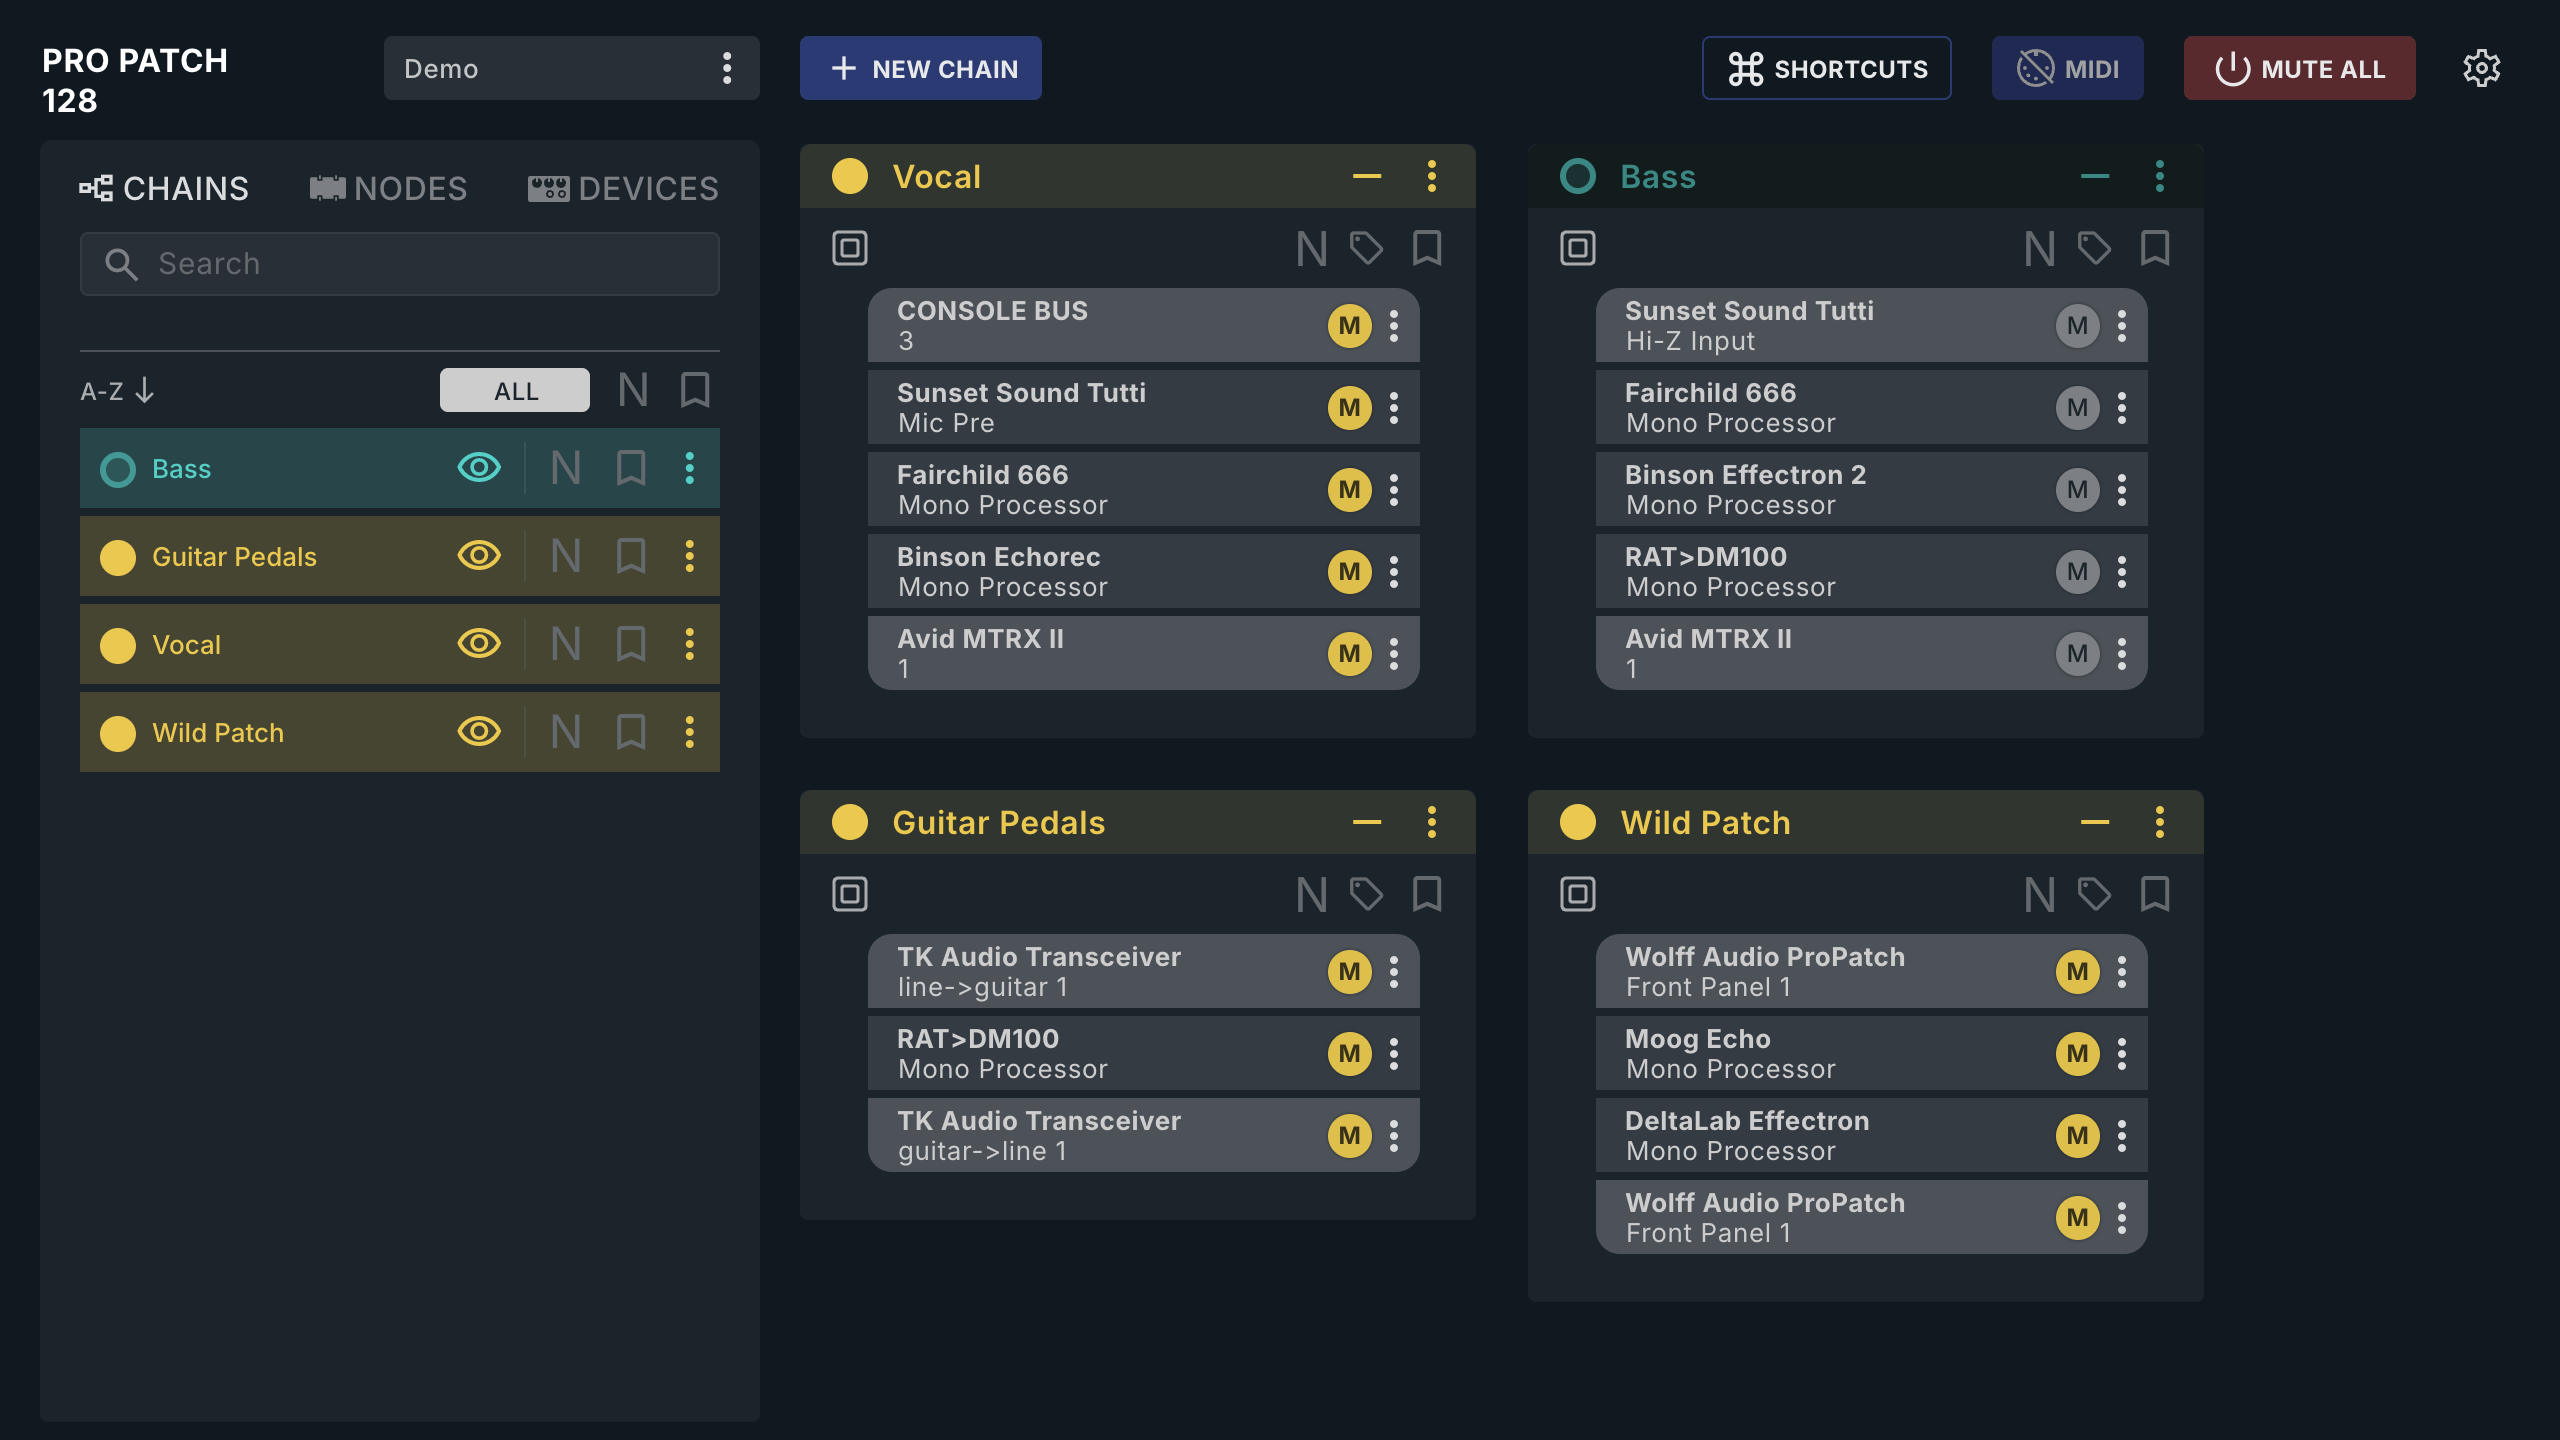This screenshot has width=2560, height=1440.
Task: Click the select-all icon in Wild Patch chain
Action: point(1578,894)
